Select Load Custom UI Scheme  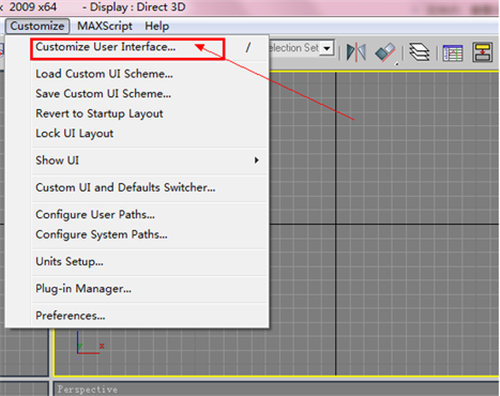click(104, 74)
